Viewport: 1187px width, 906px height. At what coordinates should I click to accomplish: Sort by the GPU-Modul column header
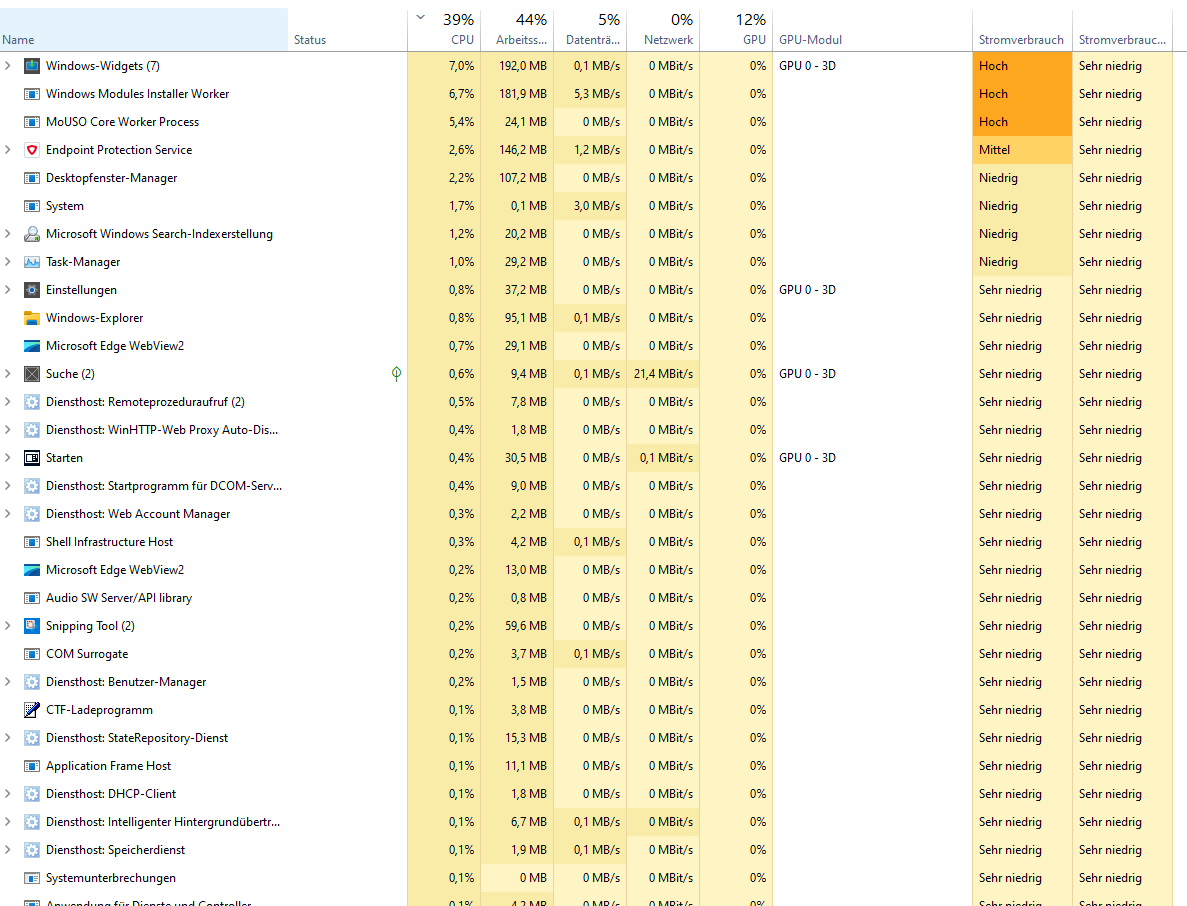pyautogui.click(x=872, y=30)
